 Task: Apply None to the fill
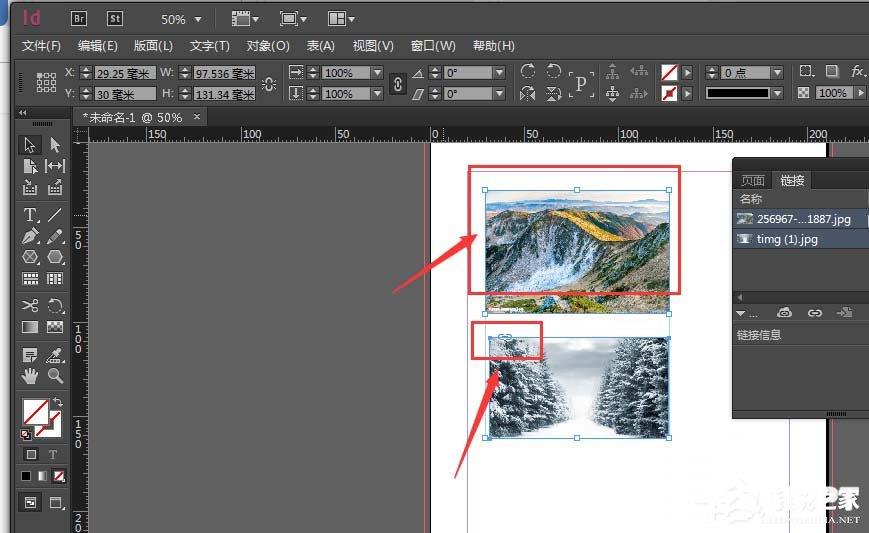pos(59,475)
